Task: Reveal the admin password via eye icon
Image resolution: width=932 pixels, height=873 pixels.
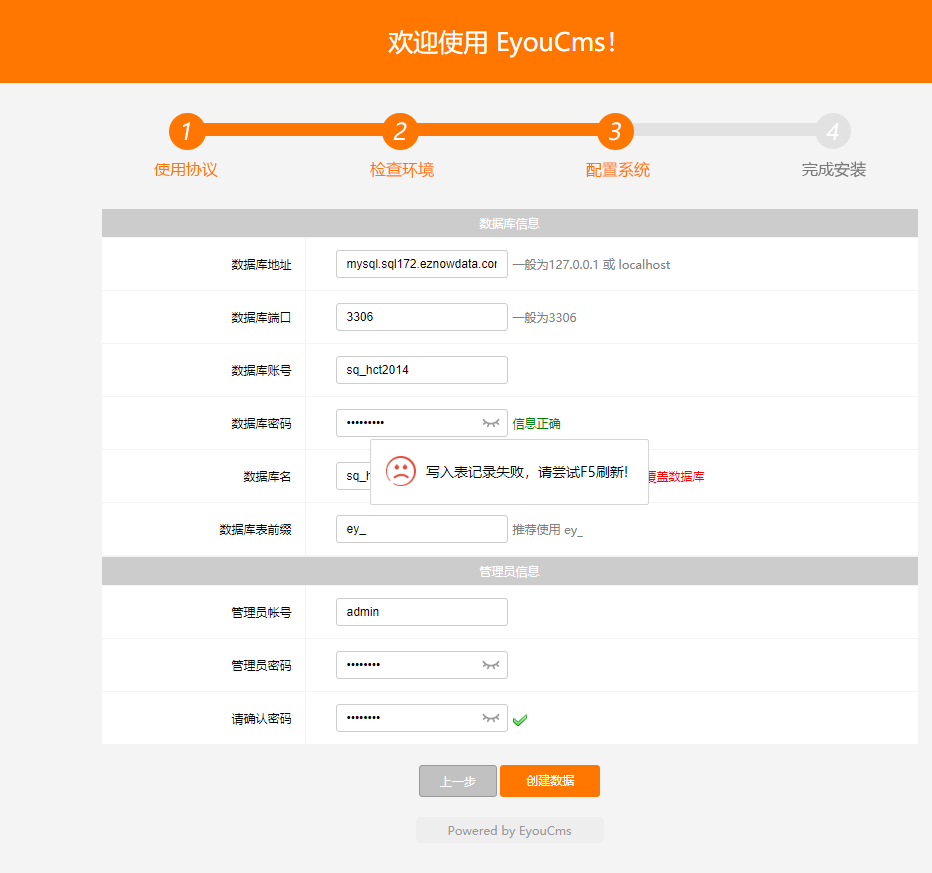Action: (x=491, y=665)
